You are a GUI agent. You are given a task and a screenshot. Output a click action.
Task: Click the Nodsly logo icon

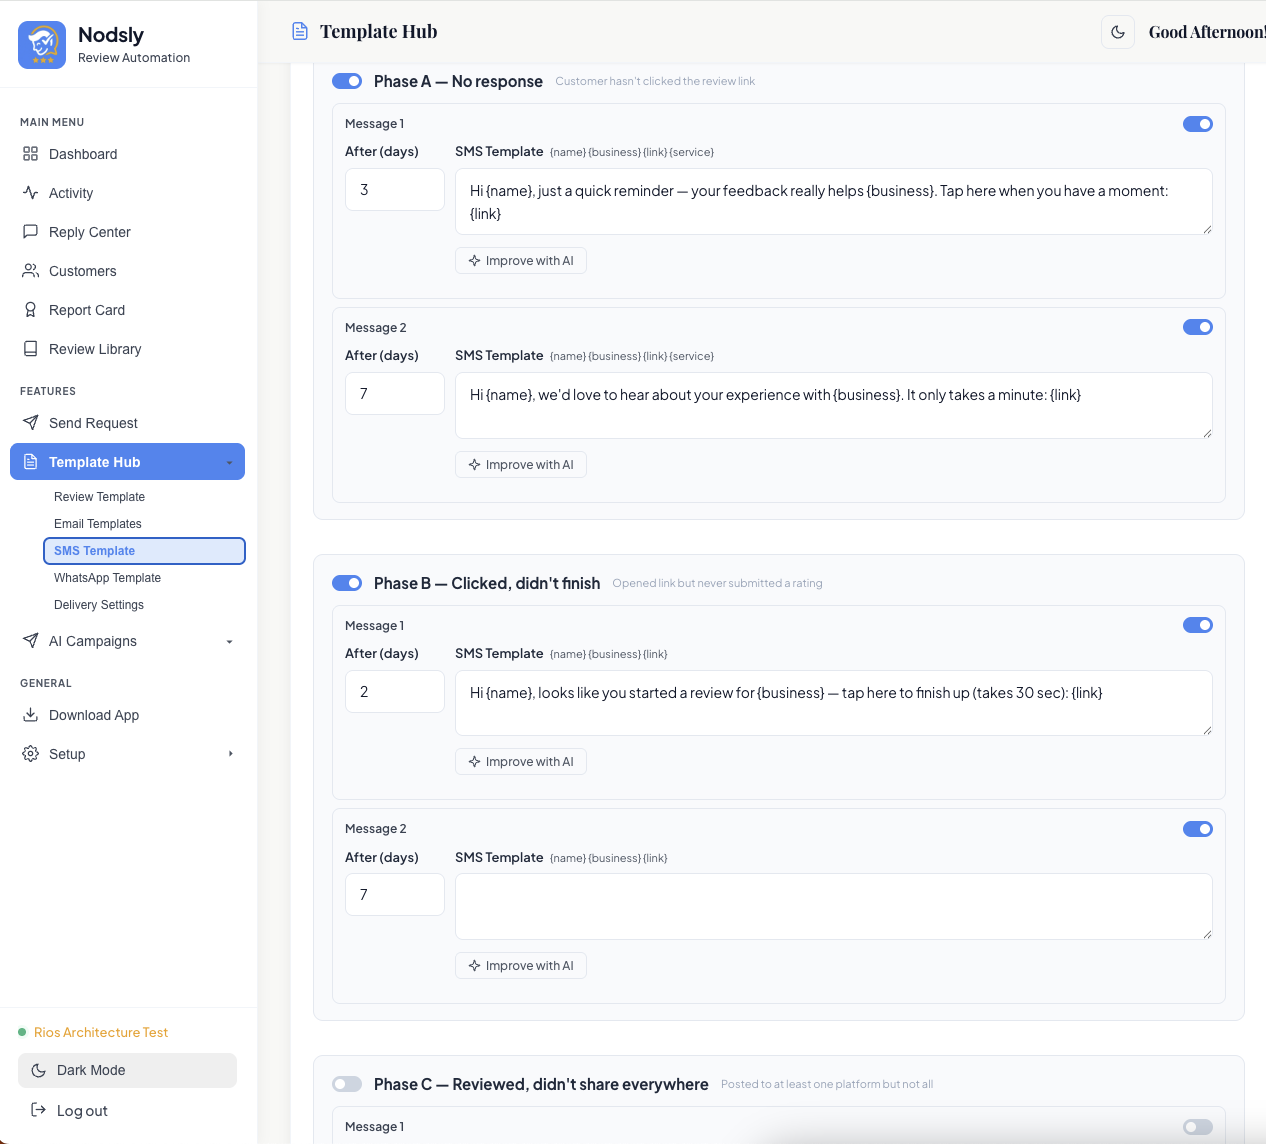coord(42,45)
